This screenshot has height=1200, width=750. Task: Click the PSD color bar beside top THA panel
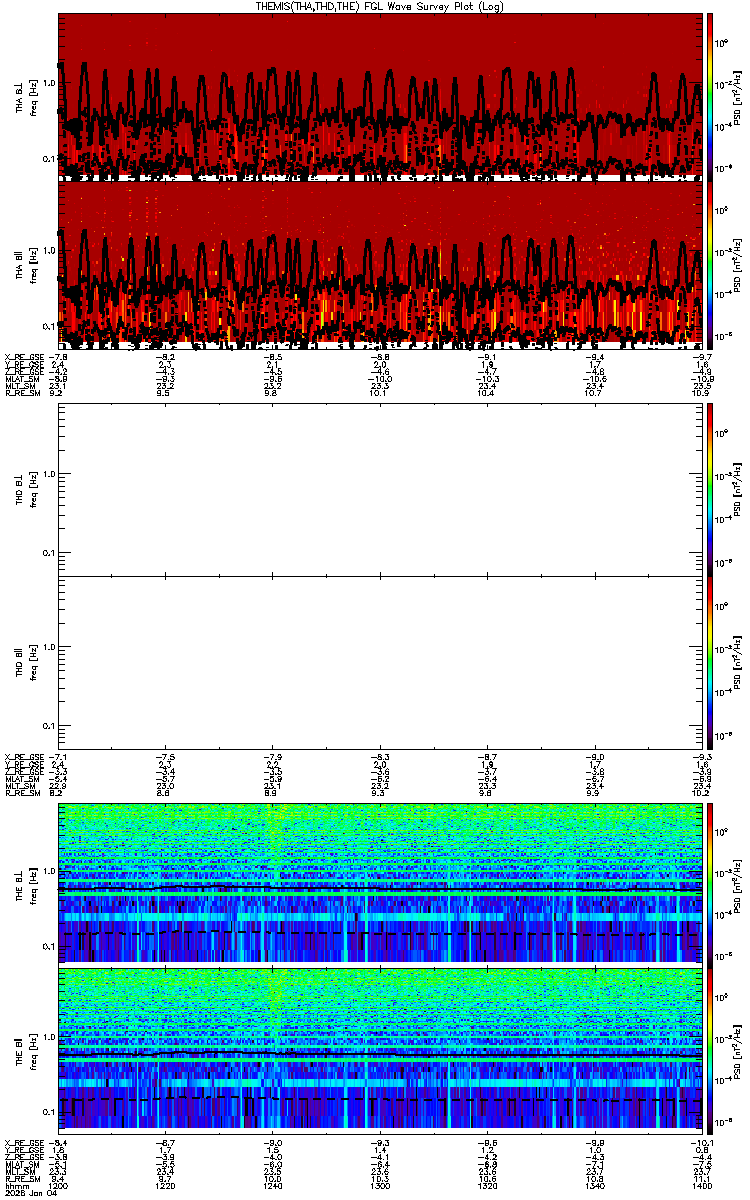click(x=711, y=96)
